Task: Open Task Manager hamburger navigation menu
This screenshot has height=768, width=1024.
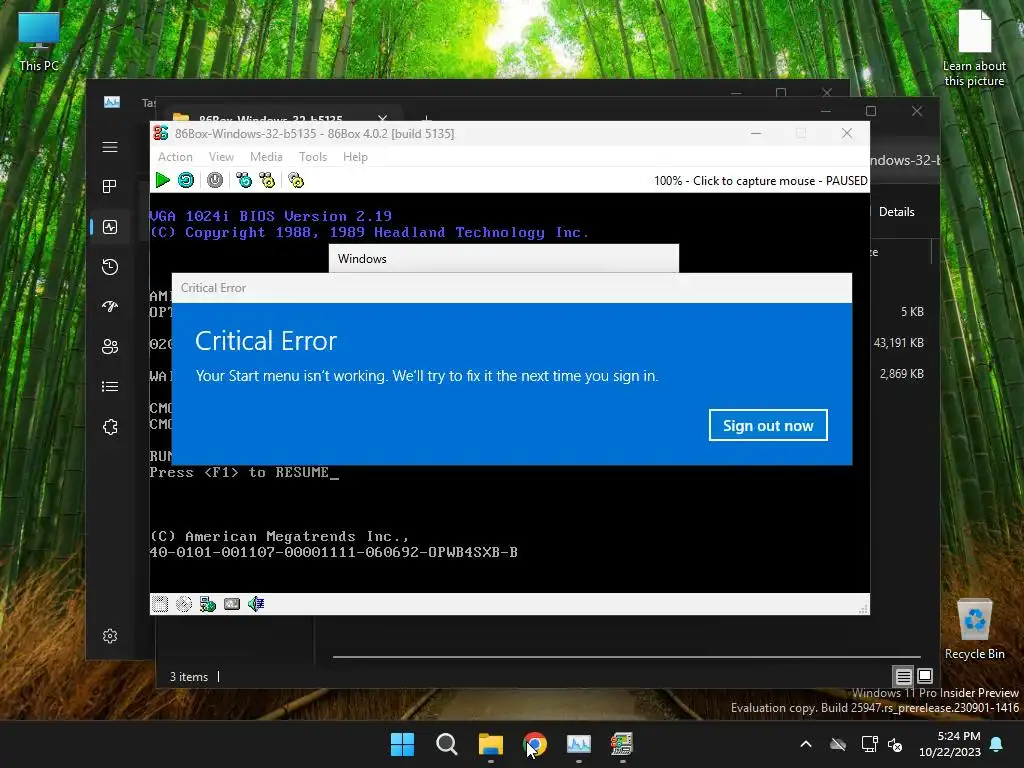Action: pos(110,147)
